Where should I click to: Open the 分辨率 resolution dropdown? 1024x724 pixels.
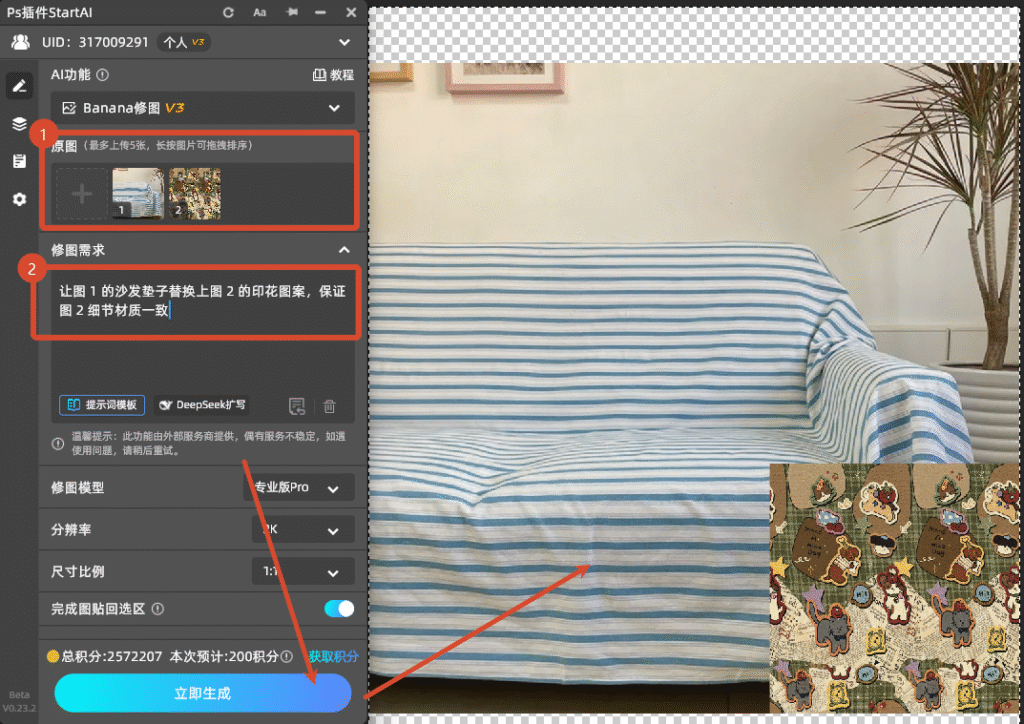point(303,530)
